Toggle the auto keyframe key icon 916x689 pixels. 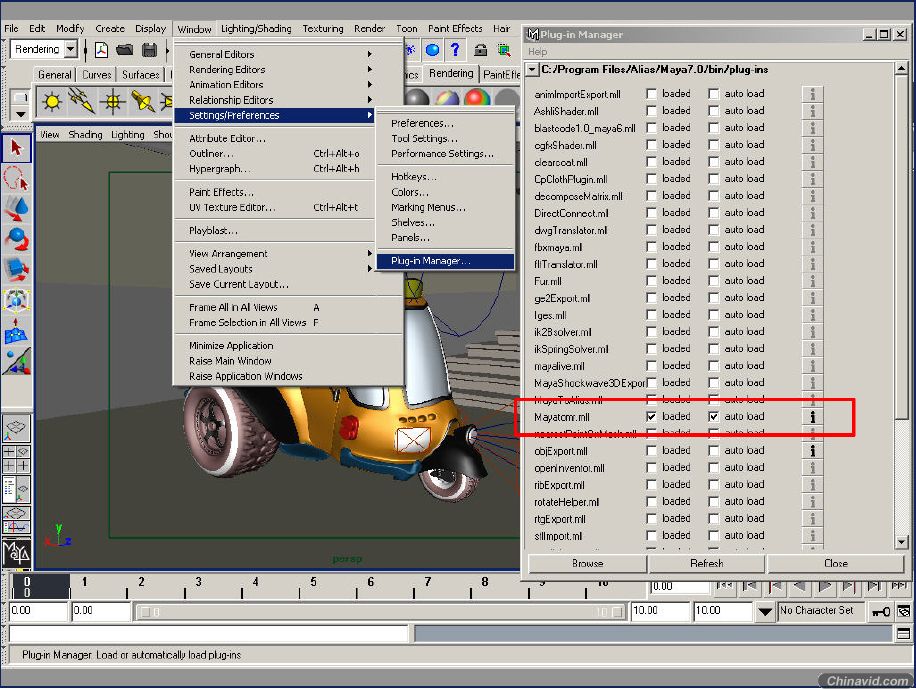881,612
